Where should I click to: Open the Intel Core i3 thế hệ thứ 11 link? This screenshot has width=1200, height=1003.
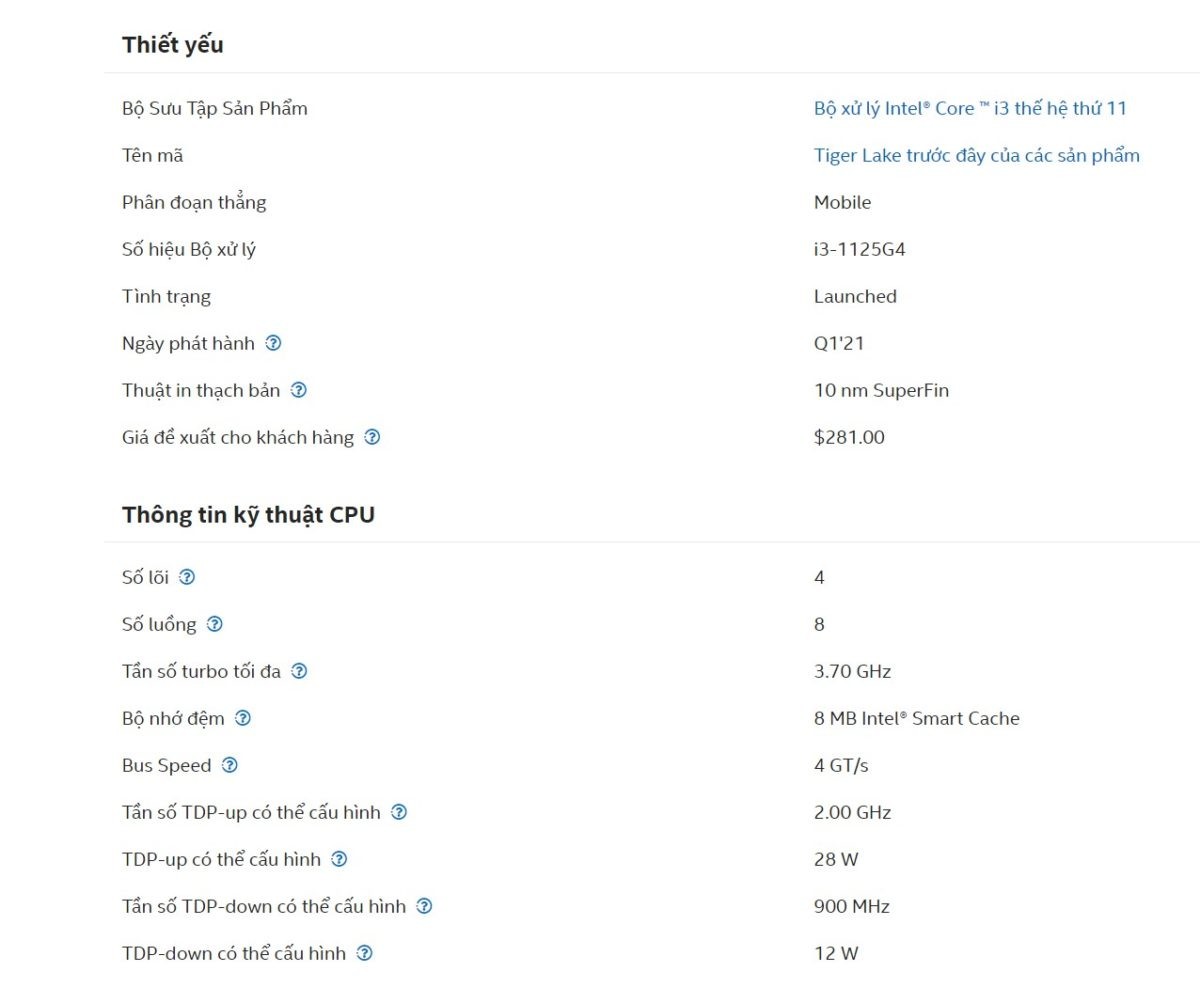pos(970,108)
